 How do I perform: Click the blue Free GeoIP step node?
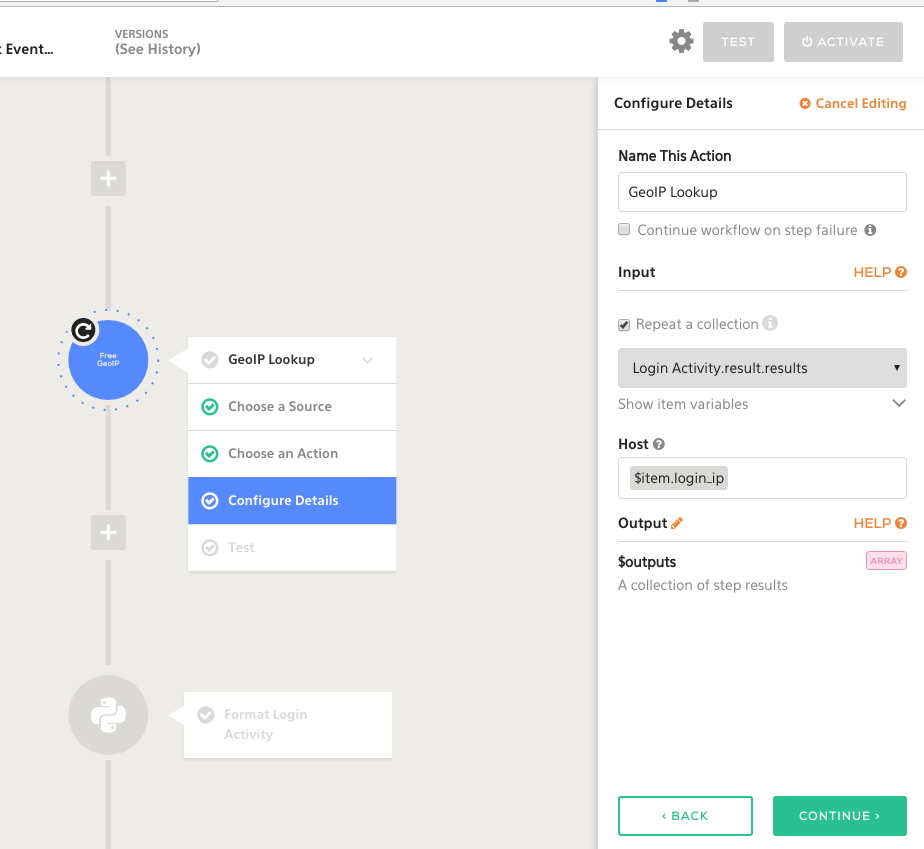coord(109,362)
